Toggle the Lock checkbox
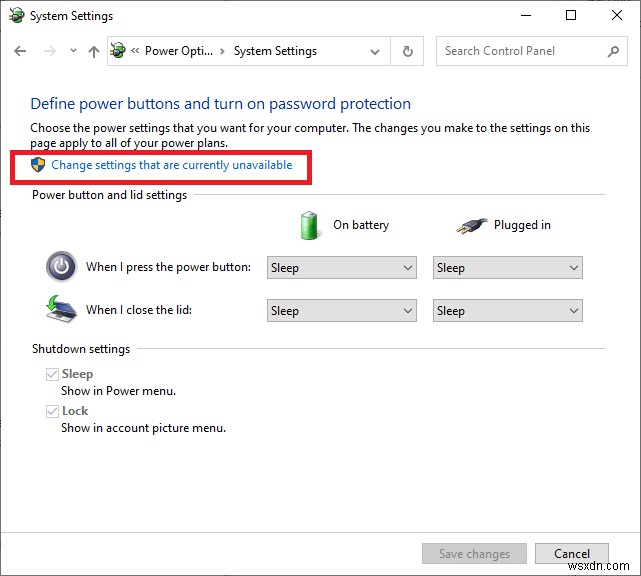This screenshot has width=641, height=576. [x=52, y=411]
